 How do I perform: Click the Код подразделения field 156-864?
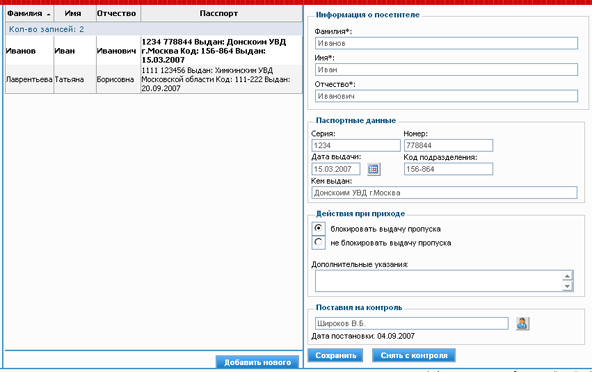tap(448, 169)
